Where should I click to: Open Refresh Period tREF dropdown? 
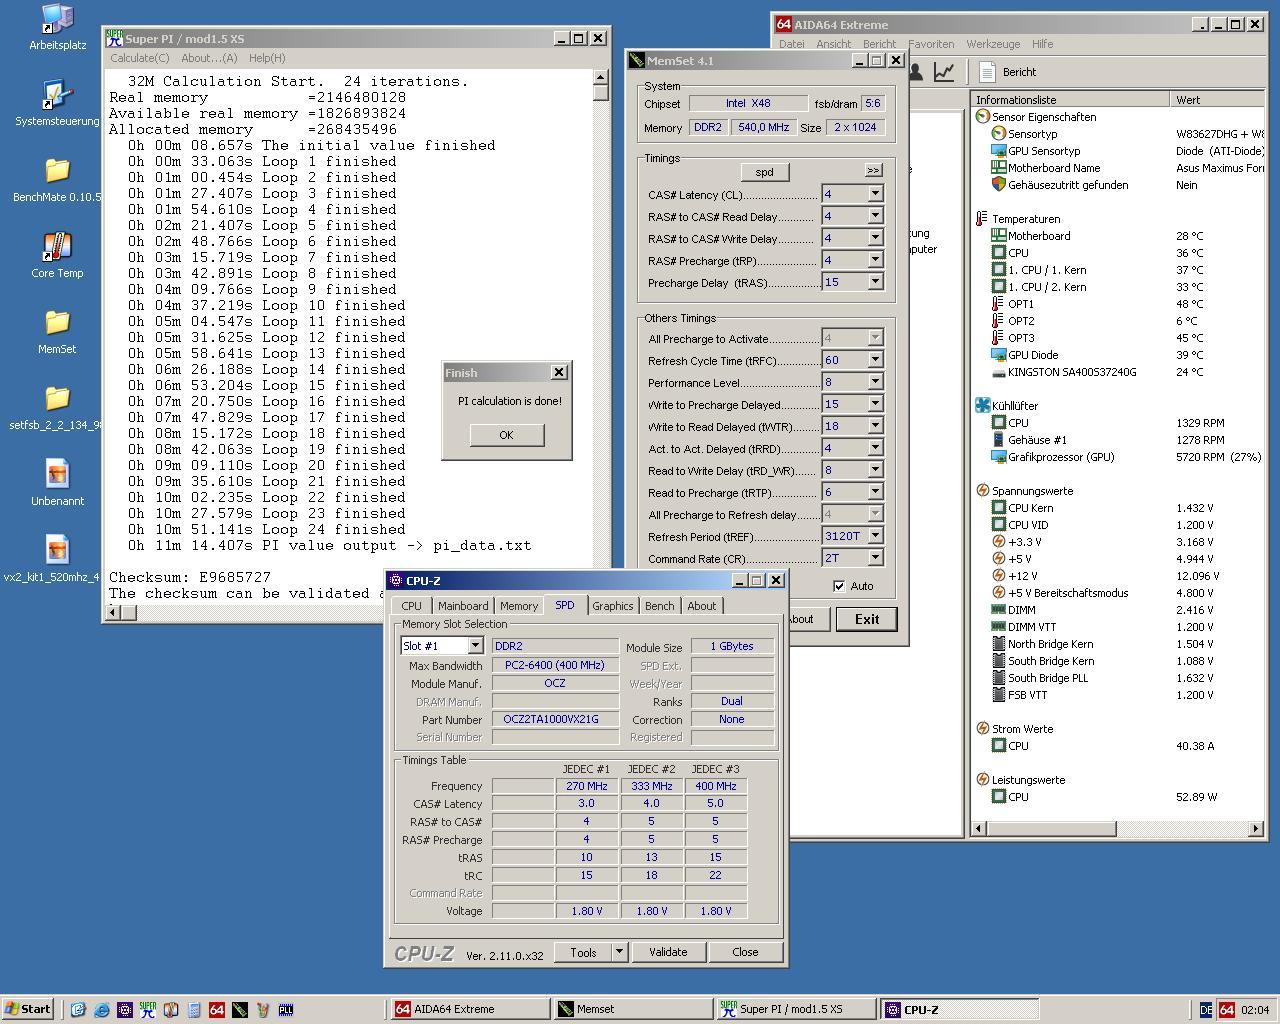(x=875, y=536)
